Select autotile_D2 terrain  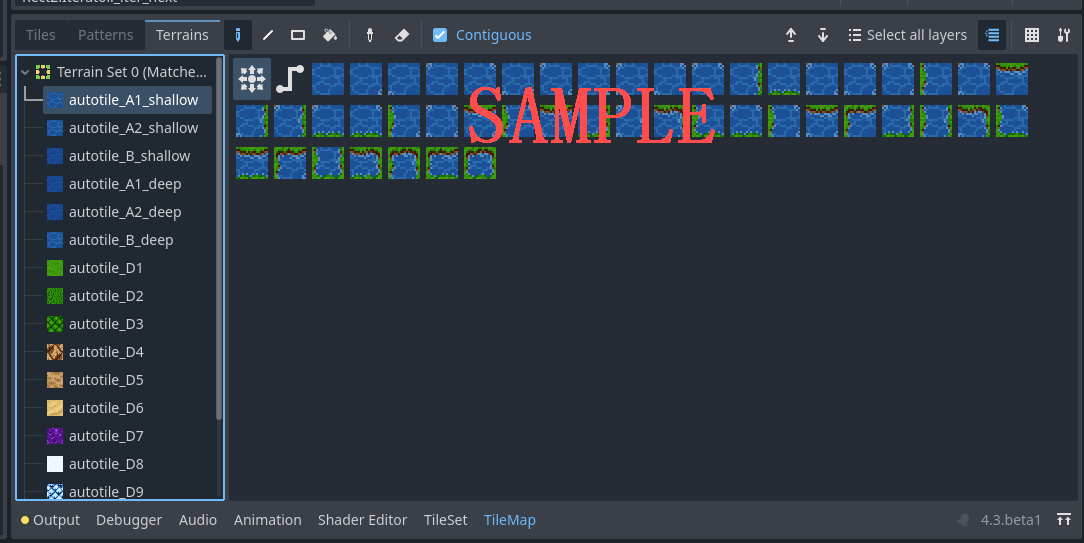coord(127,296)
